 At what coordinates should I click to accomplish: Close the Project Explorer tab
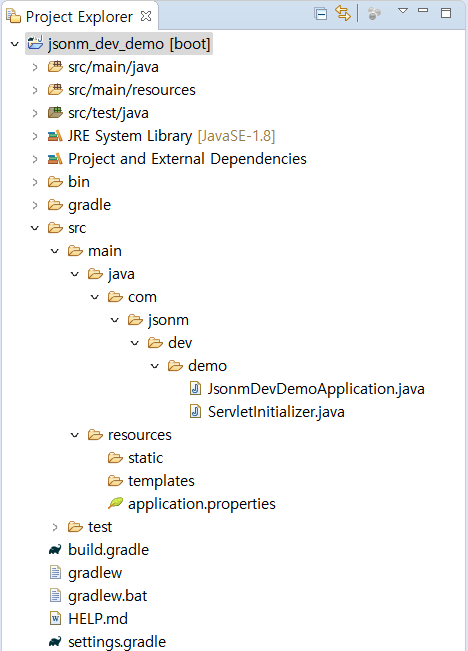coord(146,16)
